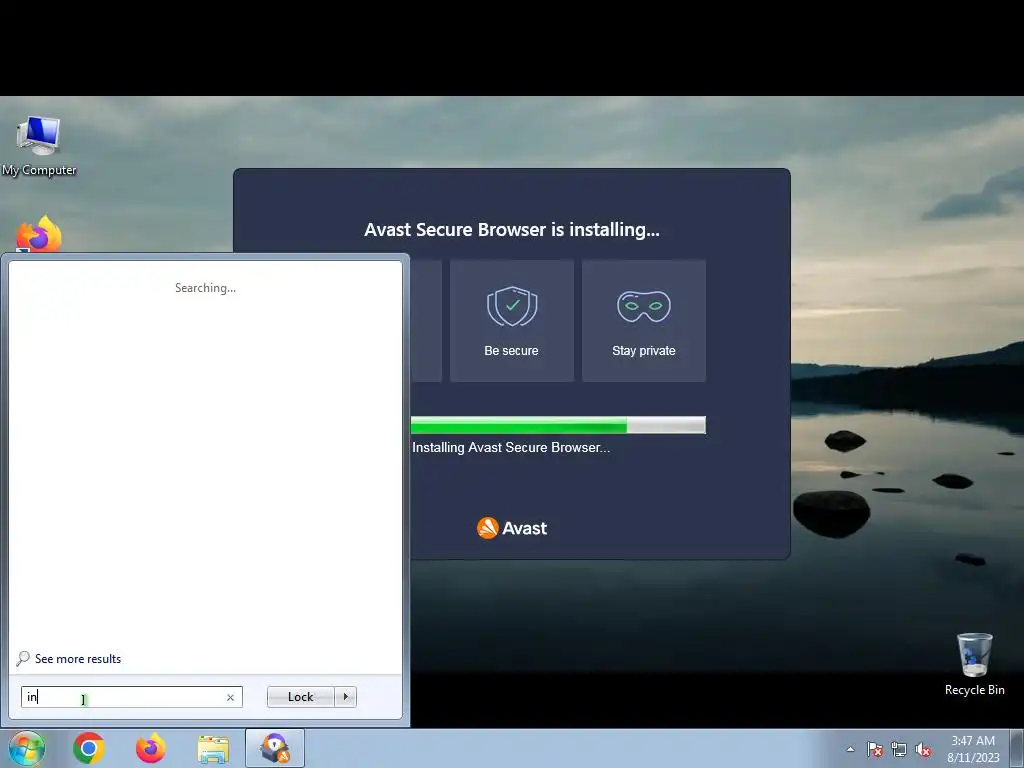Open the Recycle Bin on the desktop
The image size is (1024, 768).
coord(974,664)
